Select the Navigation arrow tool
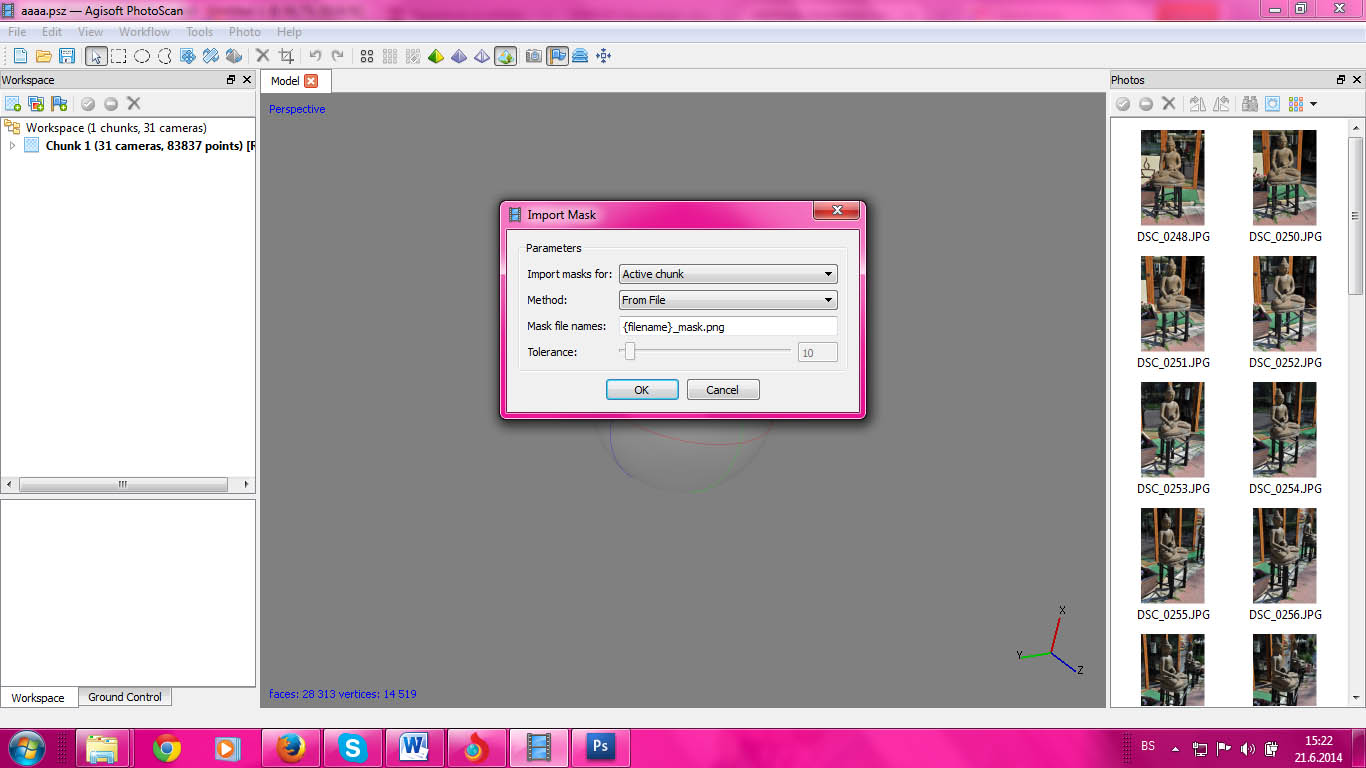 [96, 56]
